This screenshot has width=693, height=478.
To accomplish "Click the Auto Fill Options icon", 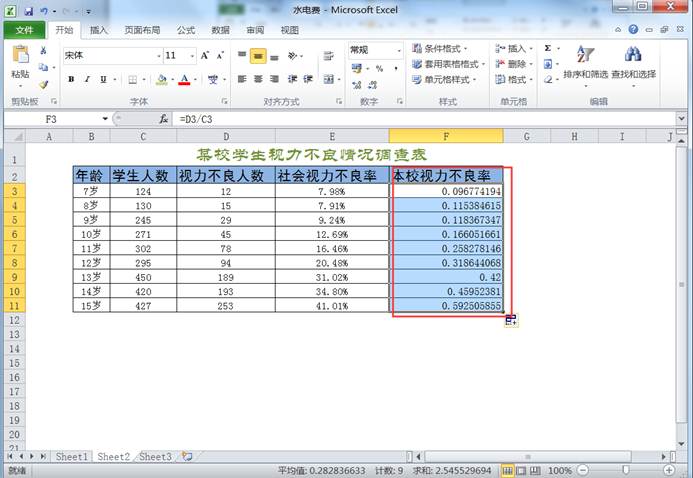I will tap(511, 319).
